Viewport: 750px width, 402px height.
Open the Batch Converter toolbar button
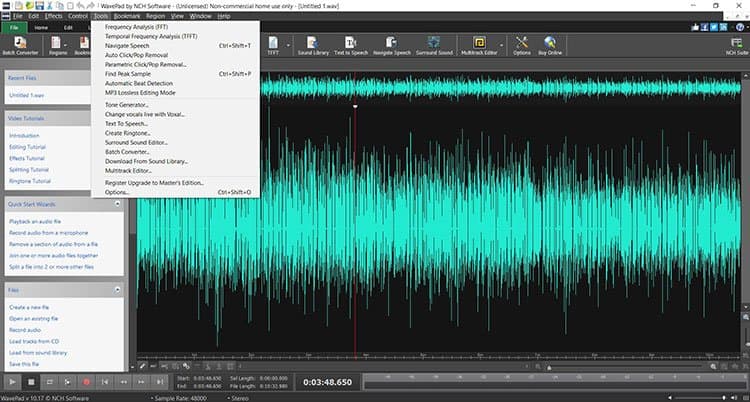click(20, 45)
